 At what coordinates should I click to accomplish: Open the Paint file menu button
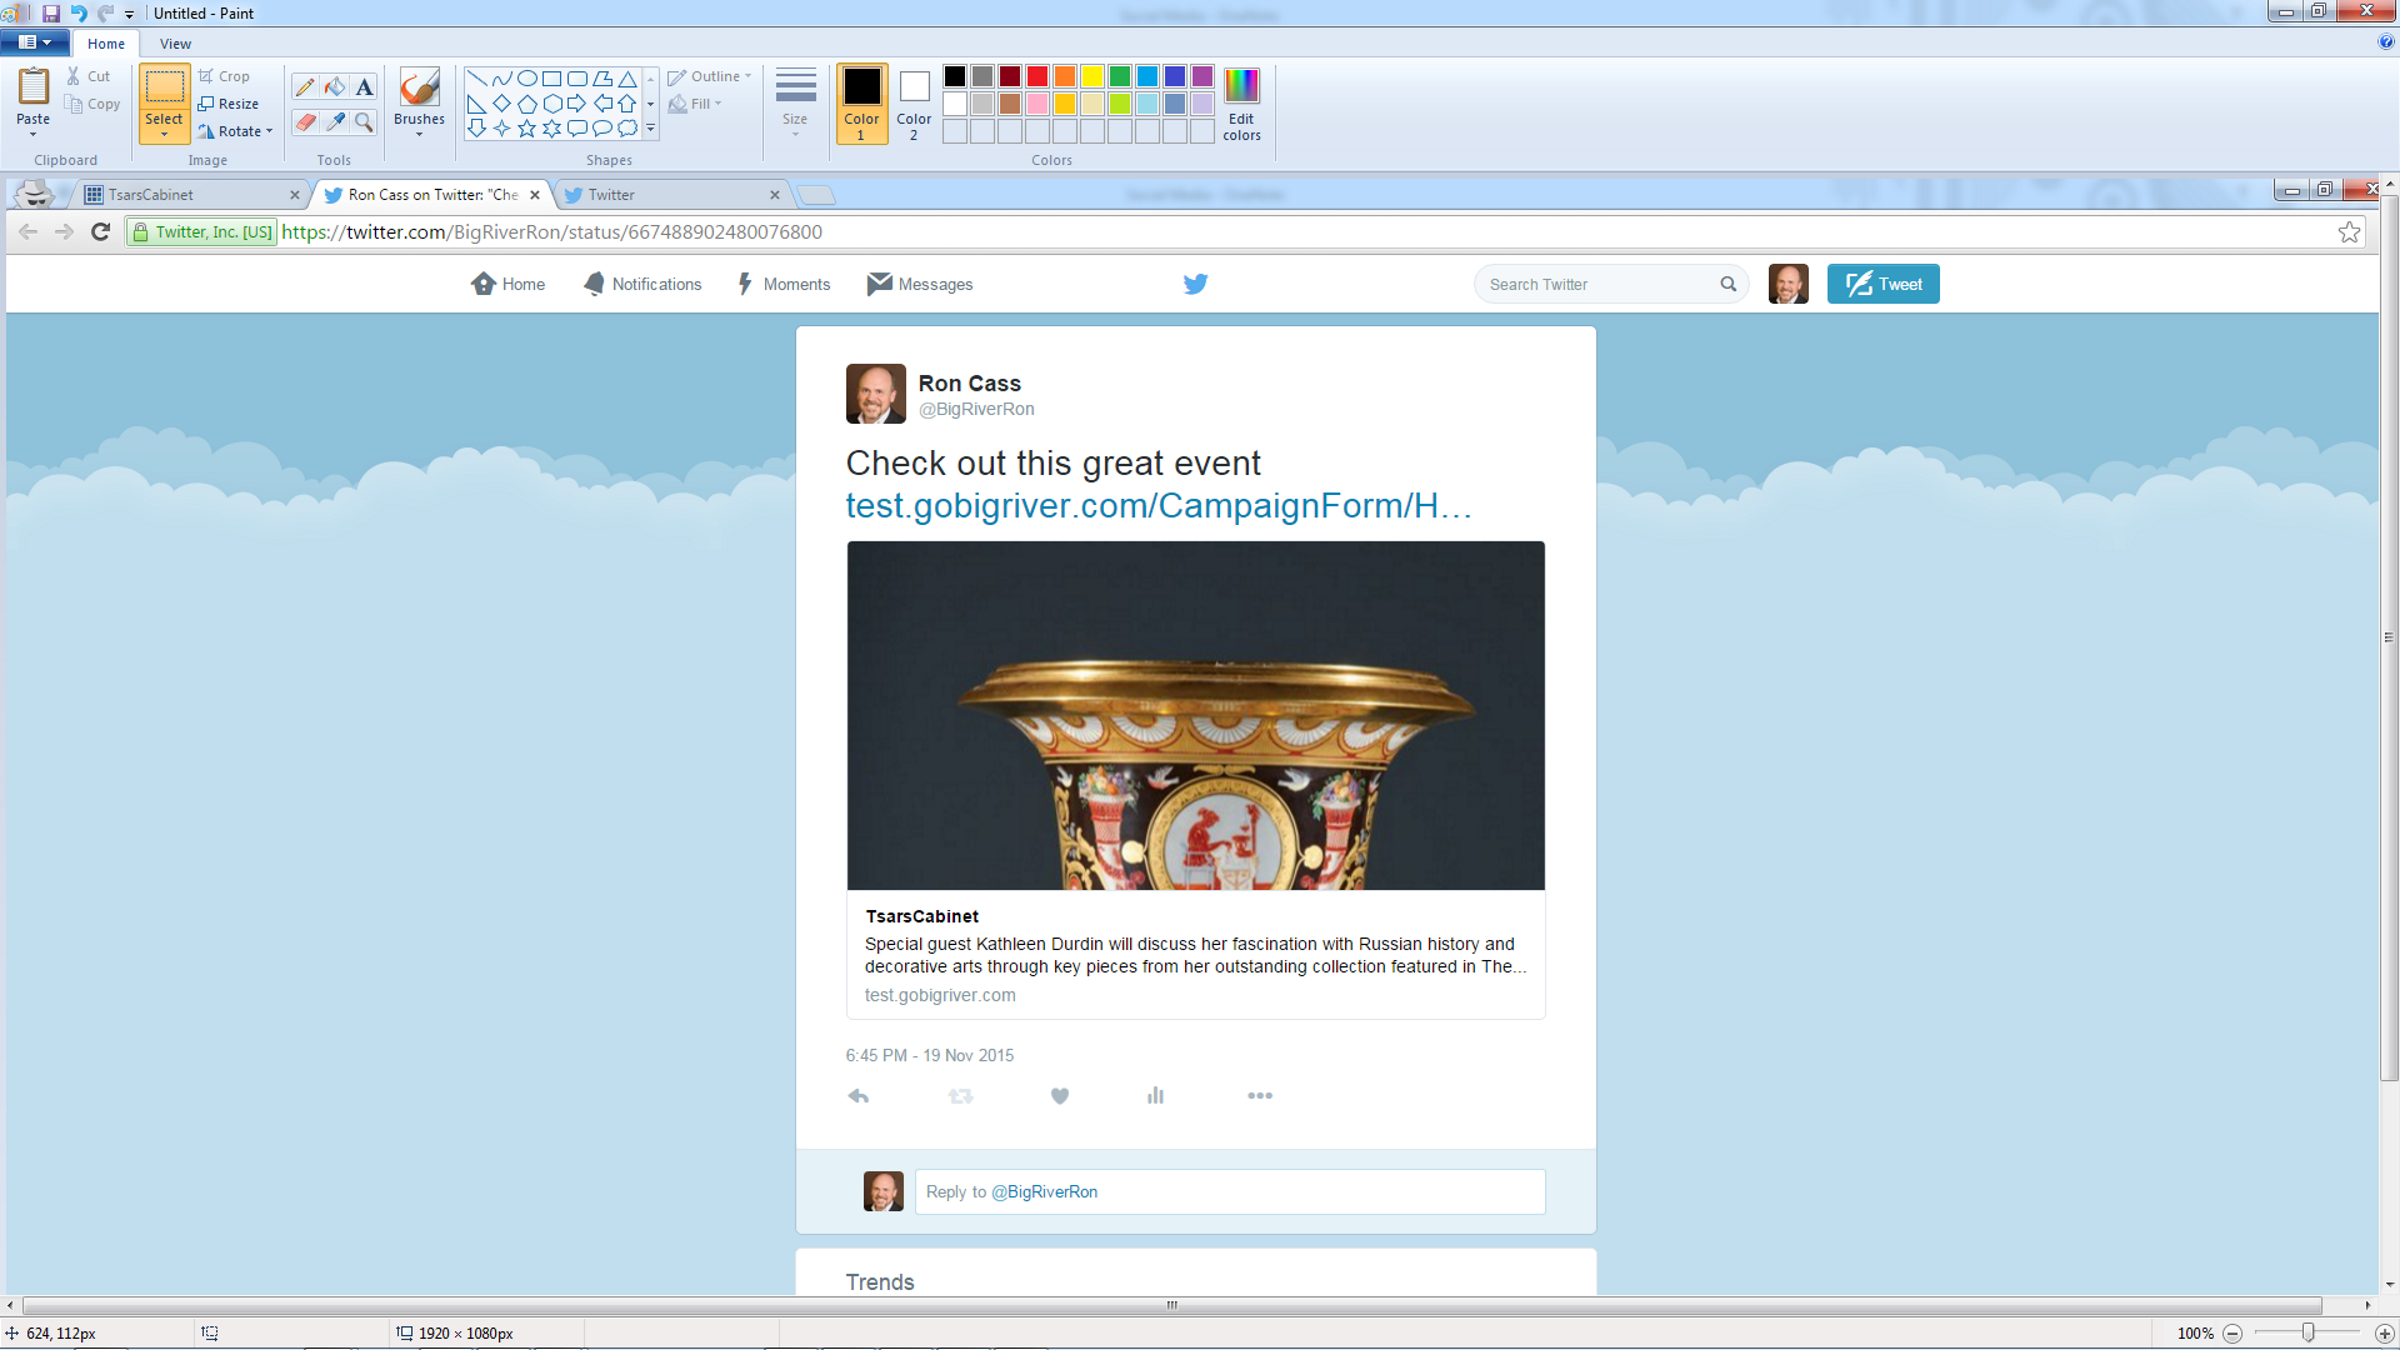point(35,43)
